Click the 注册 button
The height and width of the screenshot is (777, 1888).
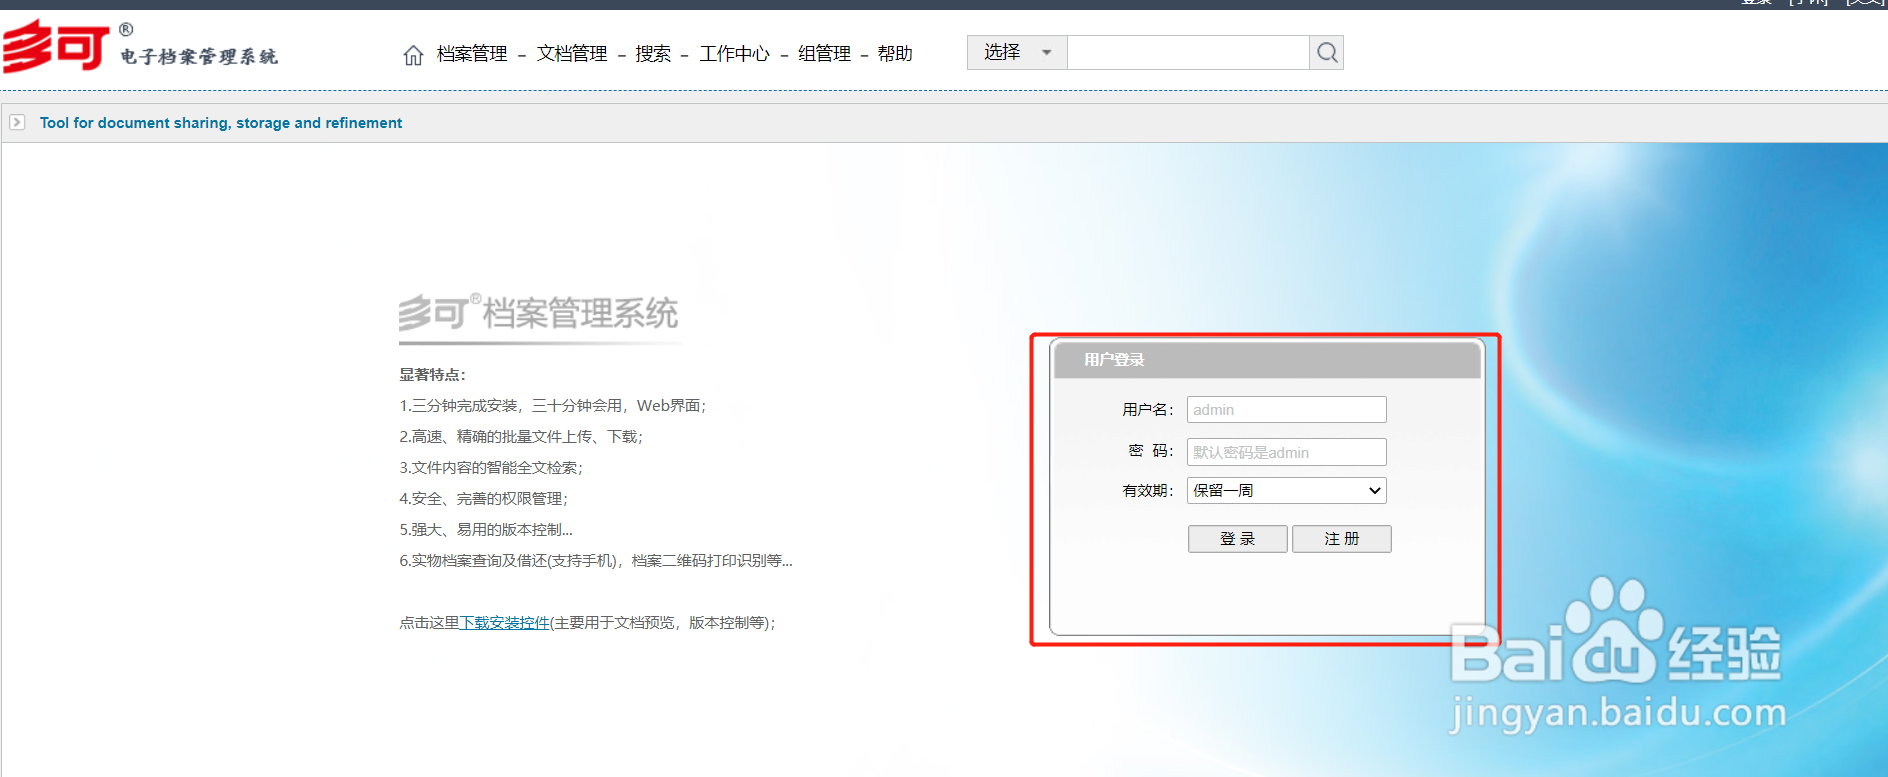[1341, 539]
